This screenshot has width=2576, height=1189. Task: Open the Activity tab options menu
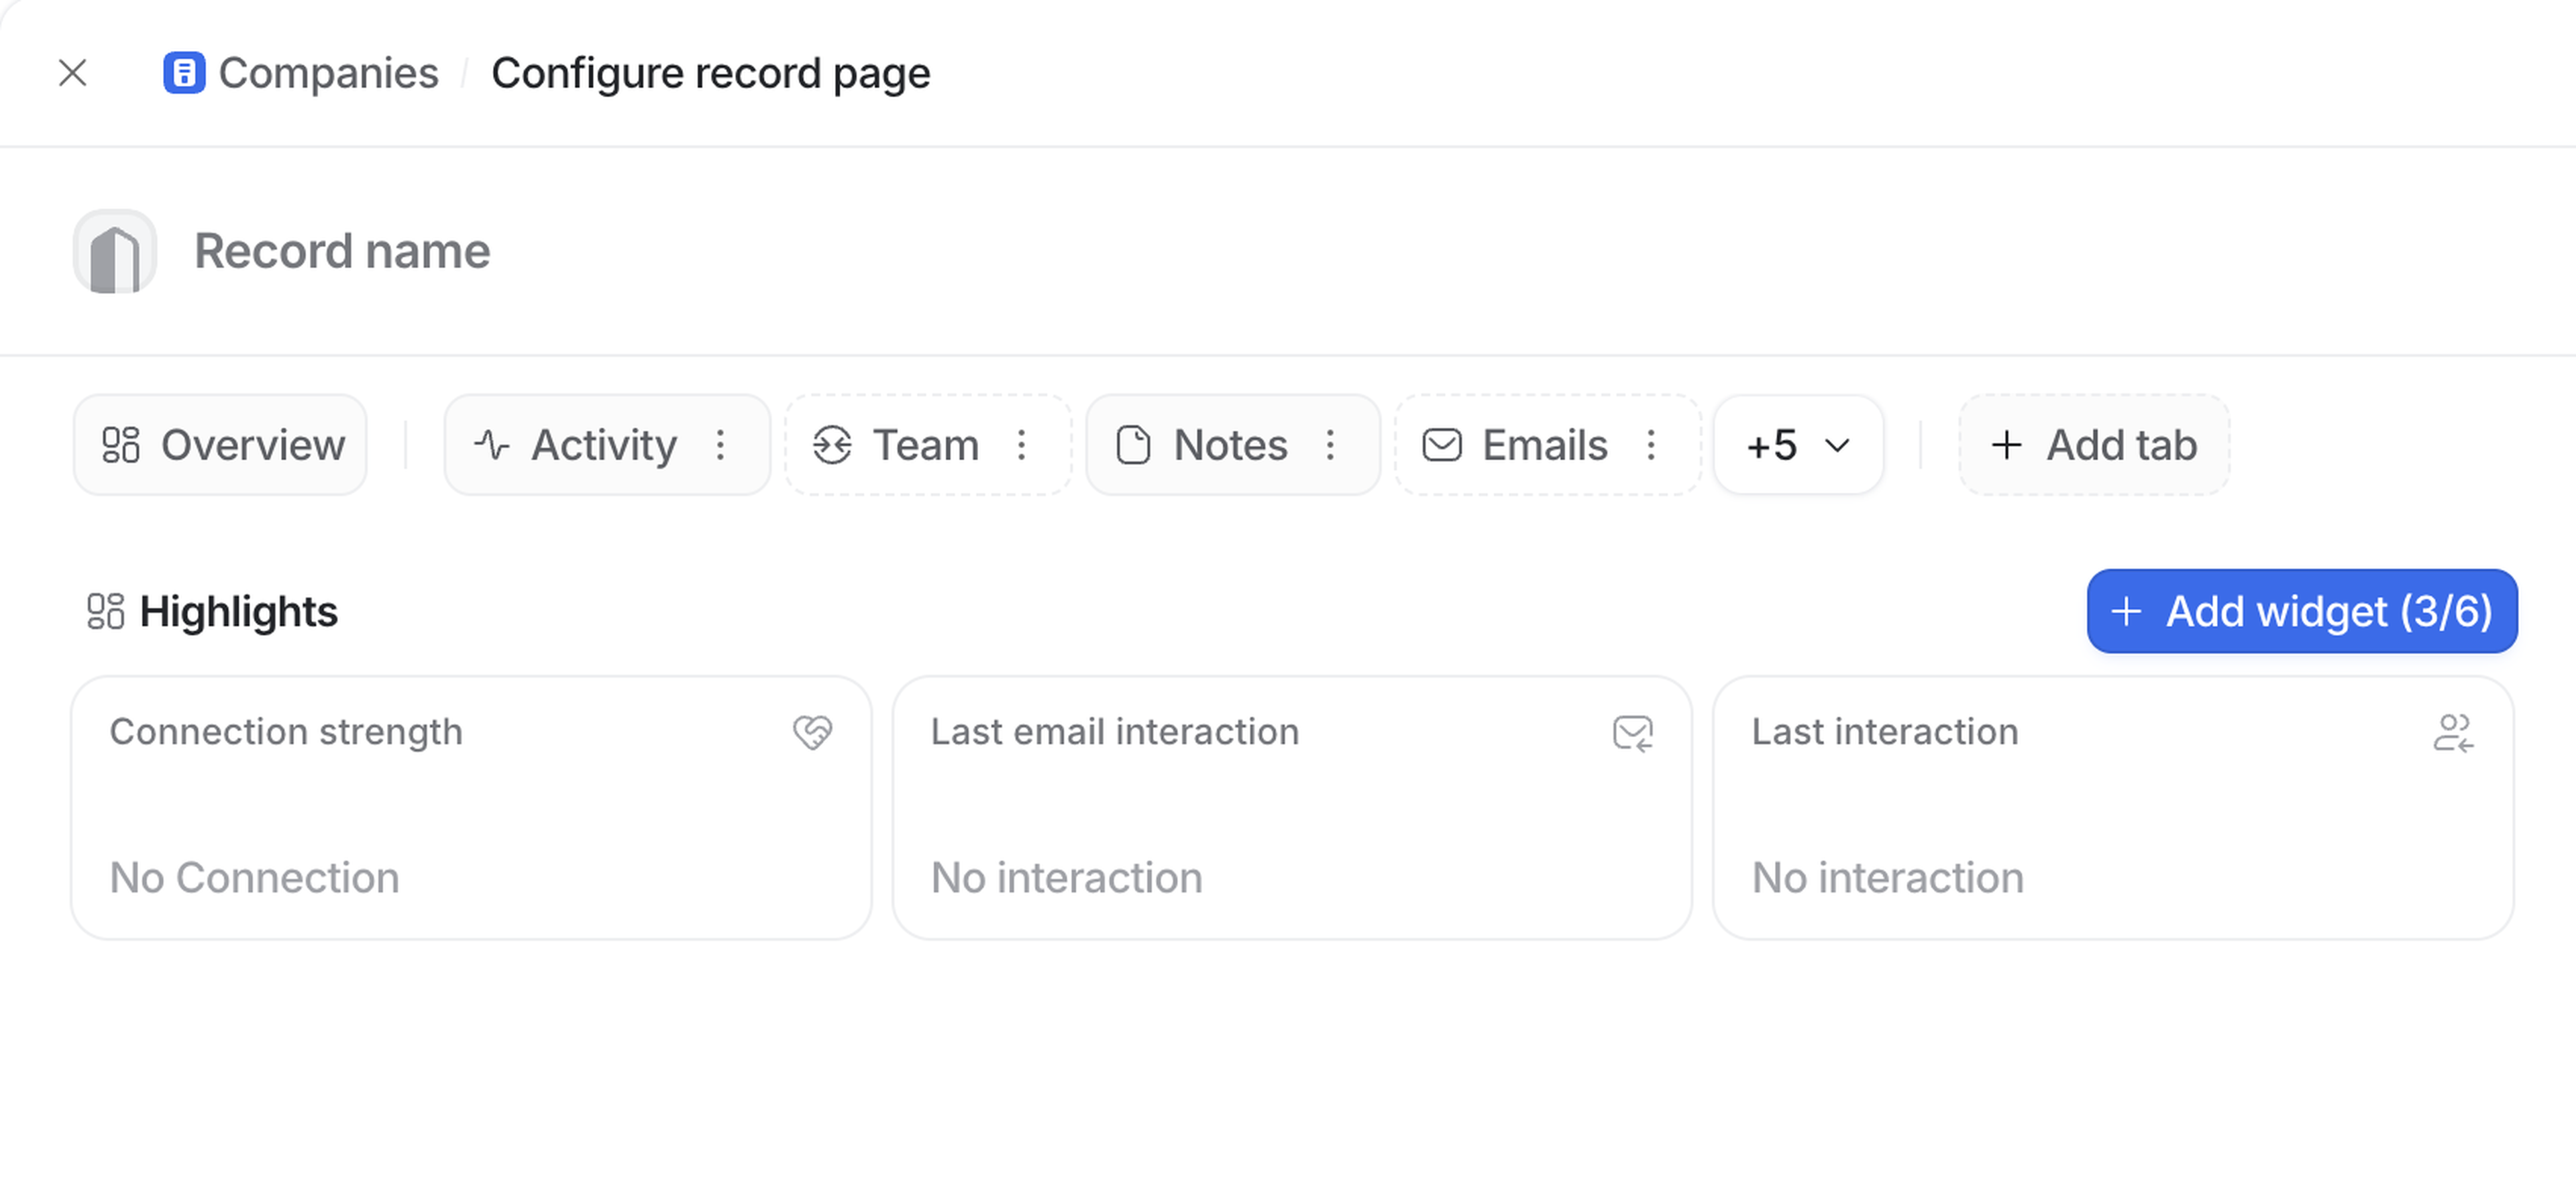point(720,445)
